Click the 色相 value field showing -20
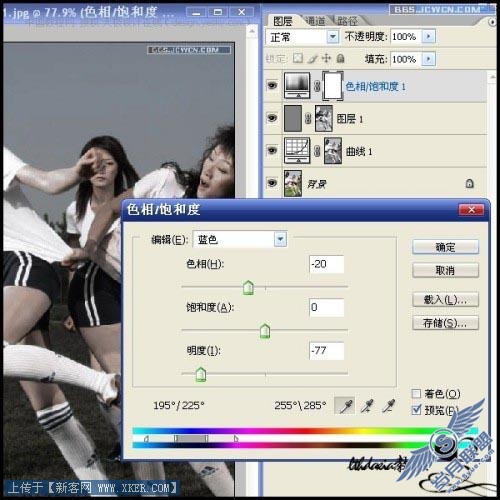 click(x=326, y=264)
